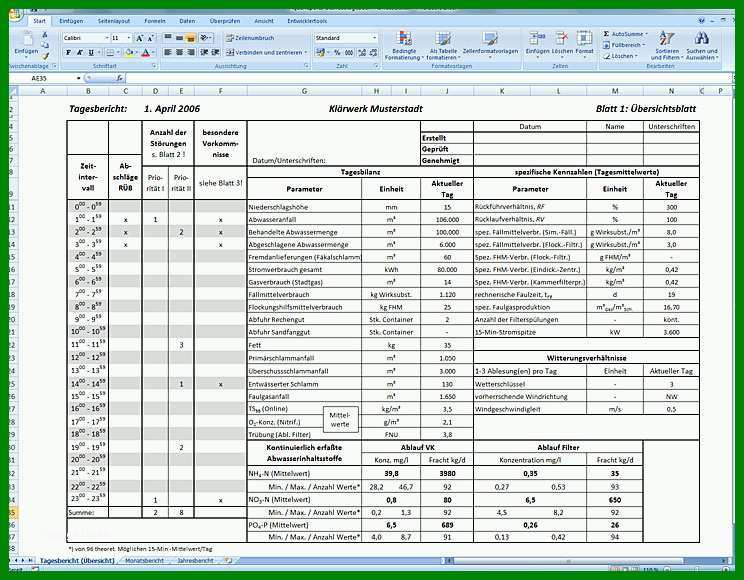Screen dimensions: 744x580
Task: Open the Jahresbericht sheet tab
Action: [x=195, y=561]
